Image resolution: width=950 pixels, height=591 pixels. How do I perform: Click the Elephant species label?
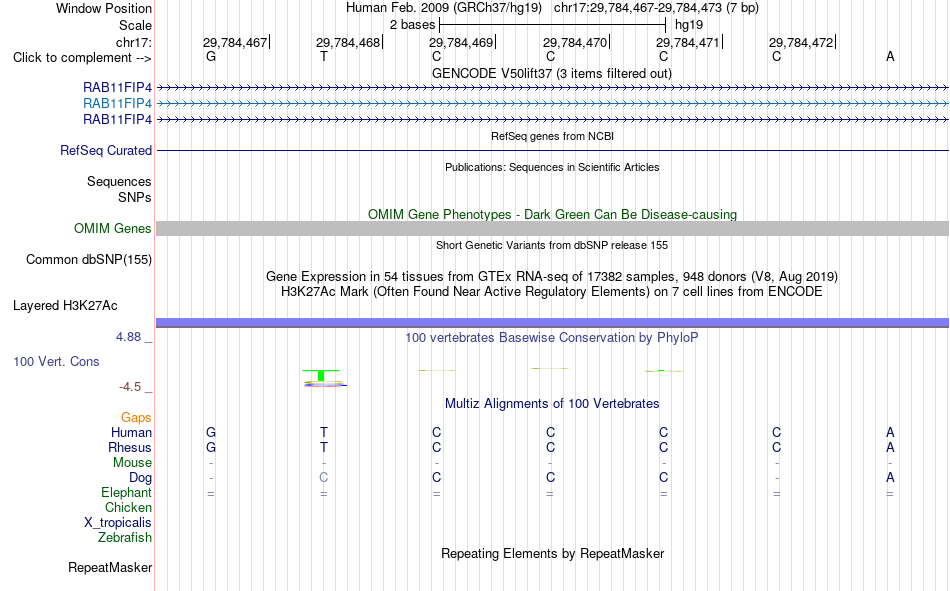pos(127,493)
